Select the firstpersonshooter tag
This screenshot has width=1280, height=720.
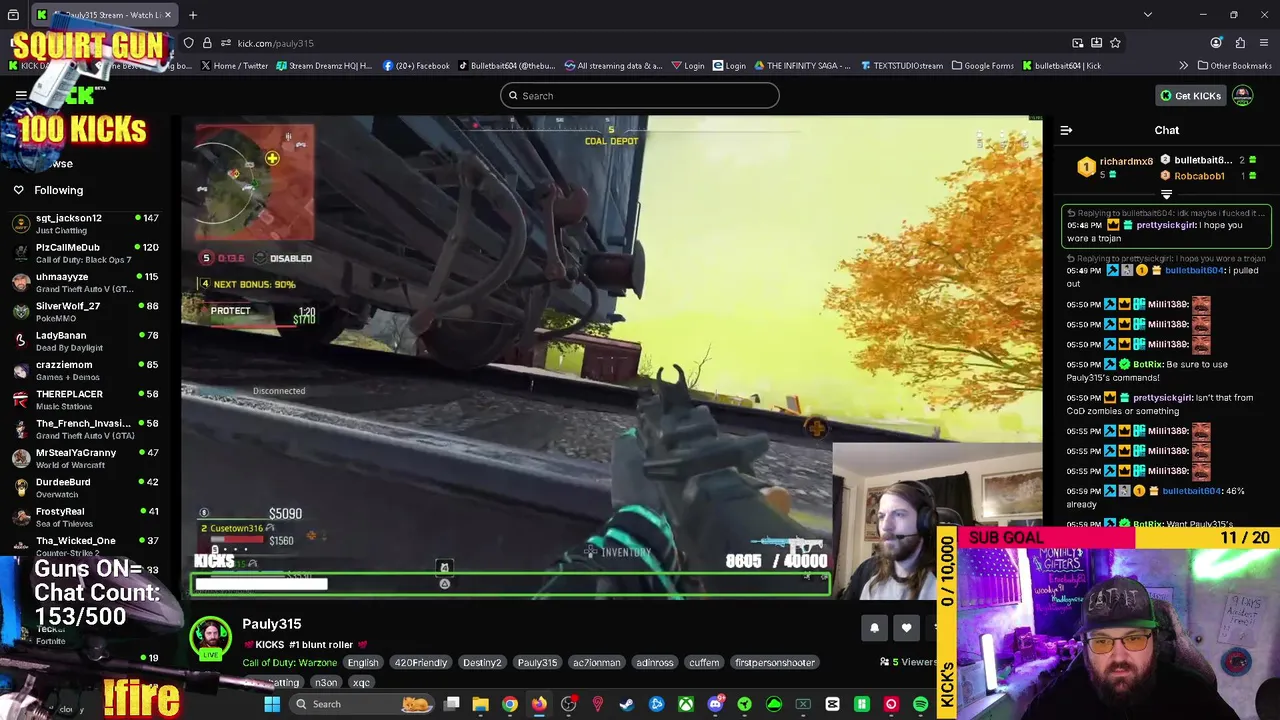[x=775, y=662]
